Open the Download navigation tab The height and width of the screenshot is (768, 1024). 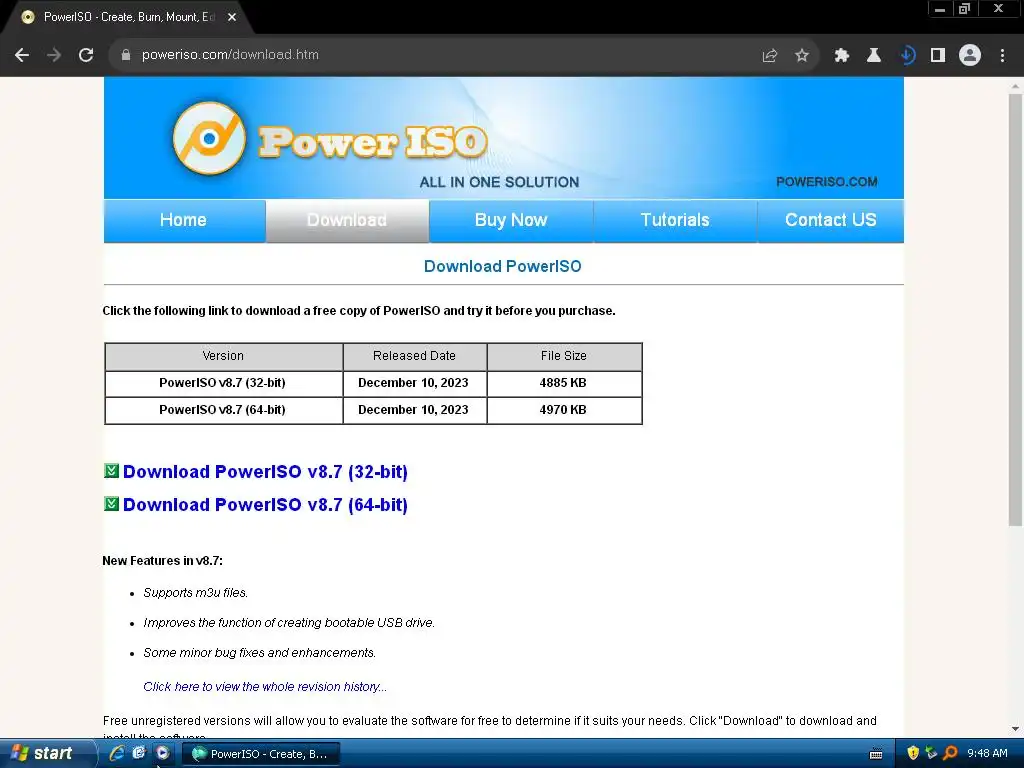tap(347, 221)
